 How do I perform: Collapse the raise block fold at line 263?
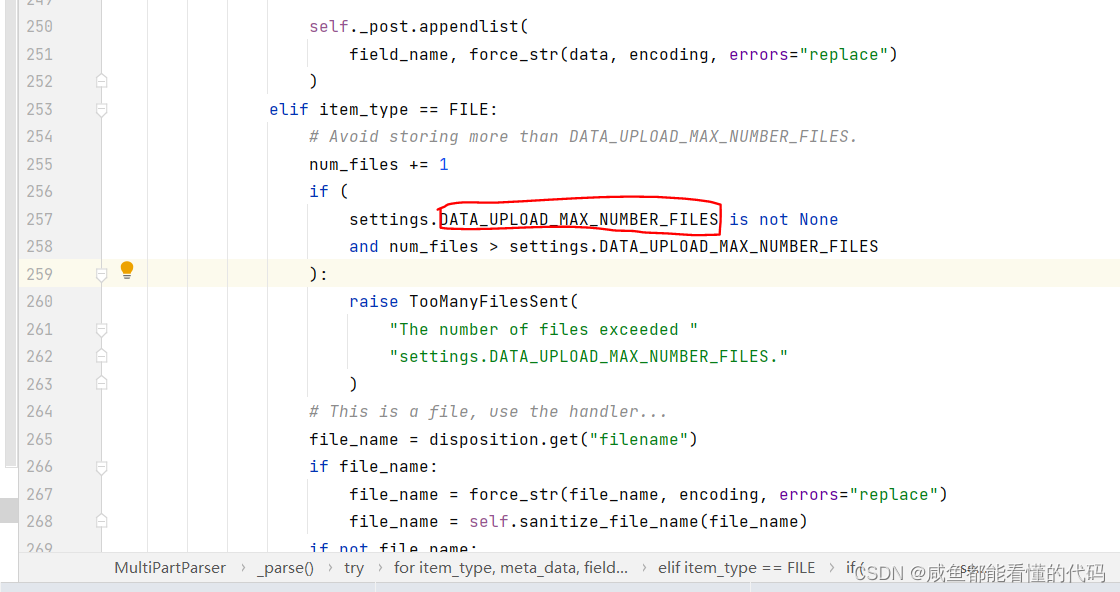[101, 383]
